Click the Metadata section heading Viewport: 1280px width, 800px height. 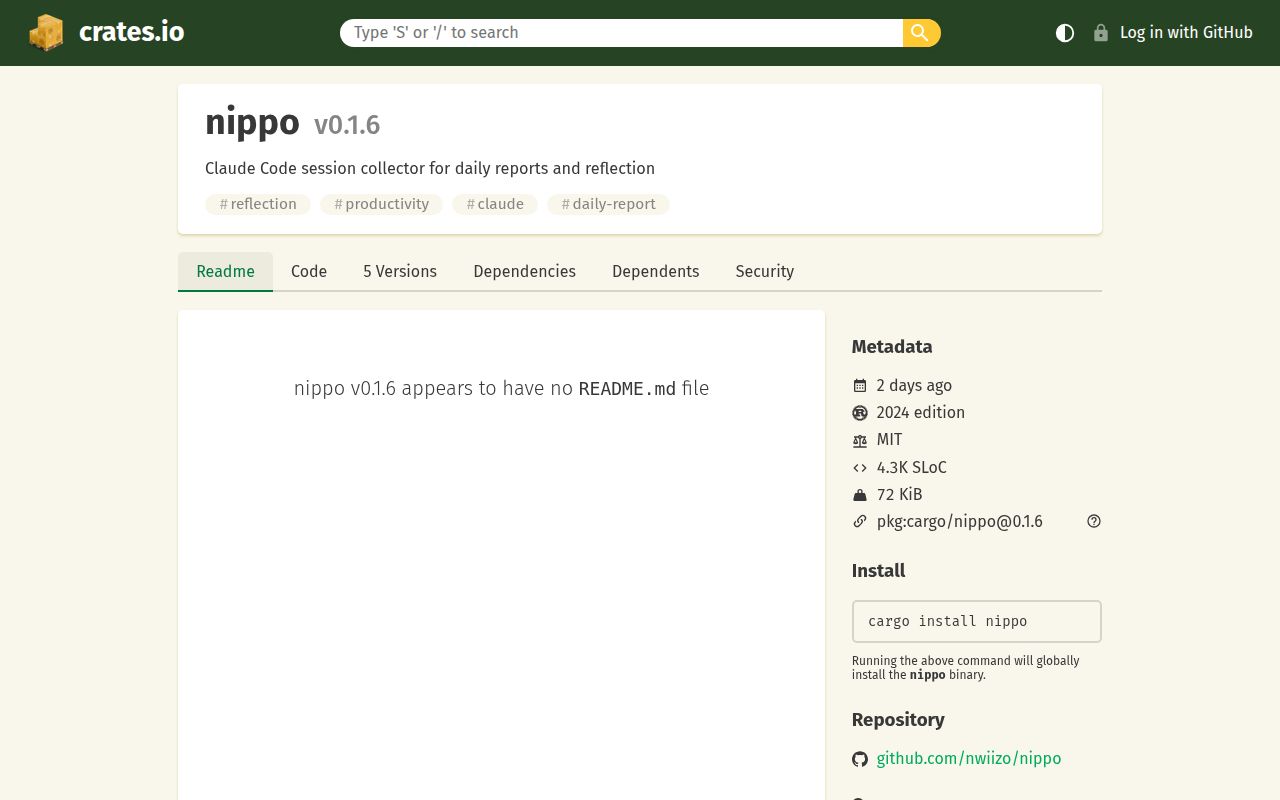tap(892, 347)
